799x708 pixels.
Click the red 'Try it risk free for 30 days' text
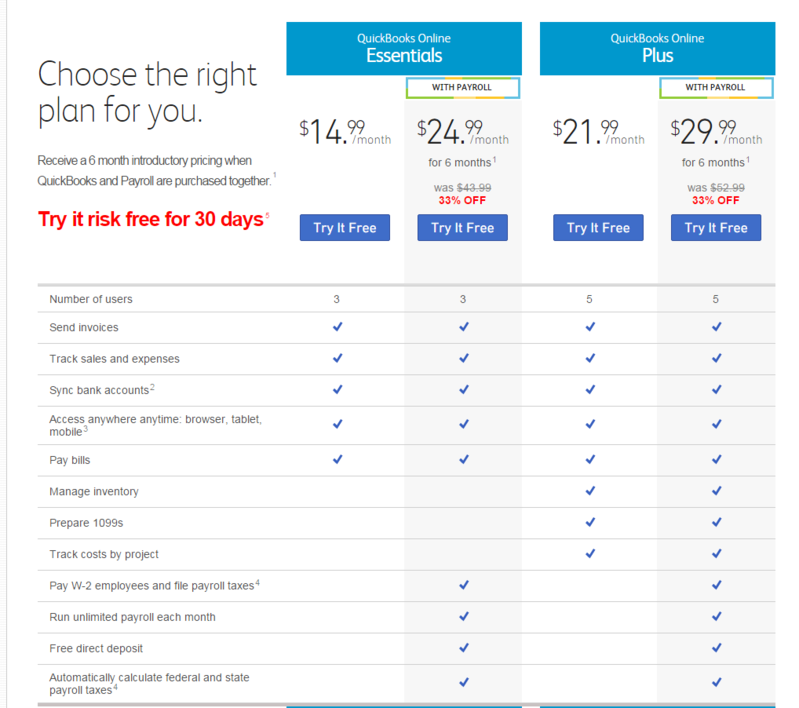click(x=150, y=219)
